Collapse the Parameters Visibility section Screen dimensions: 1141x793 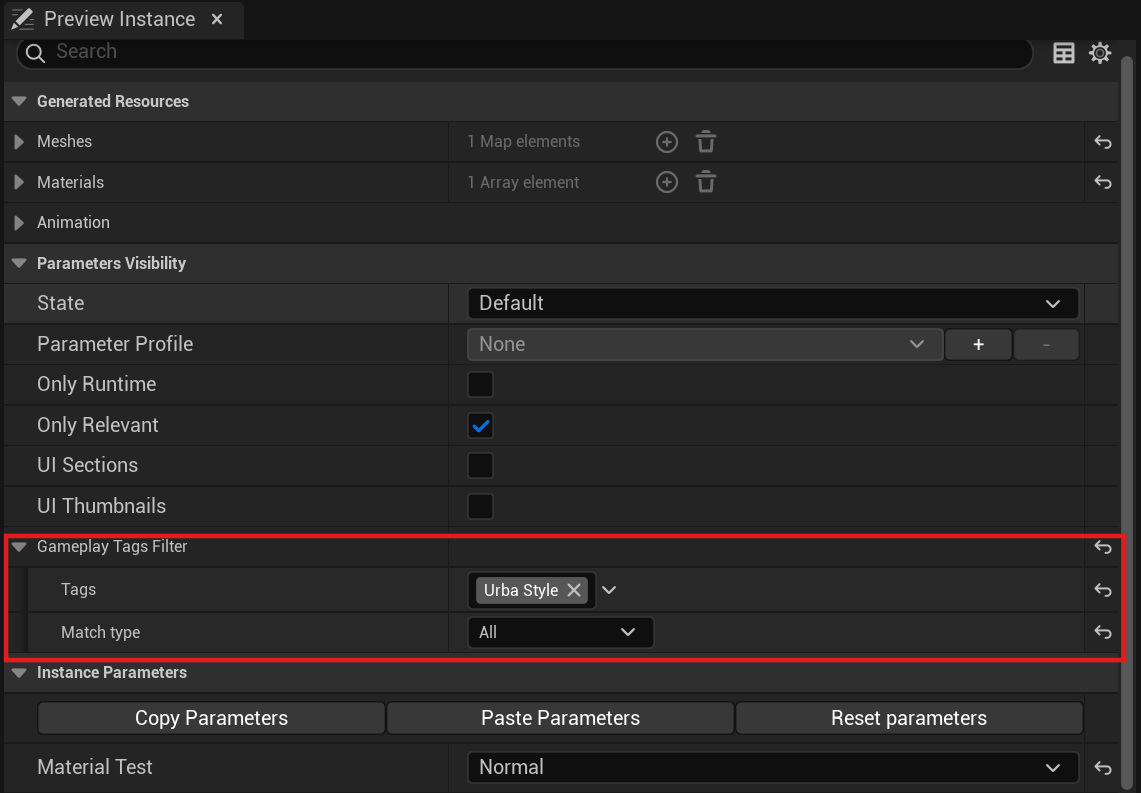(x=20, y=263)
